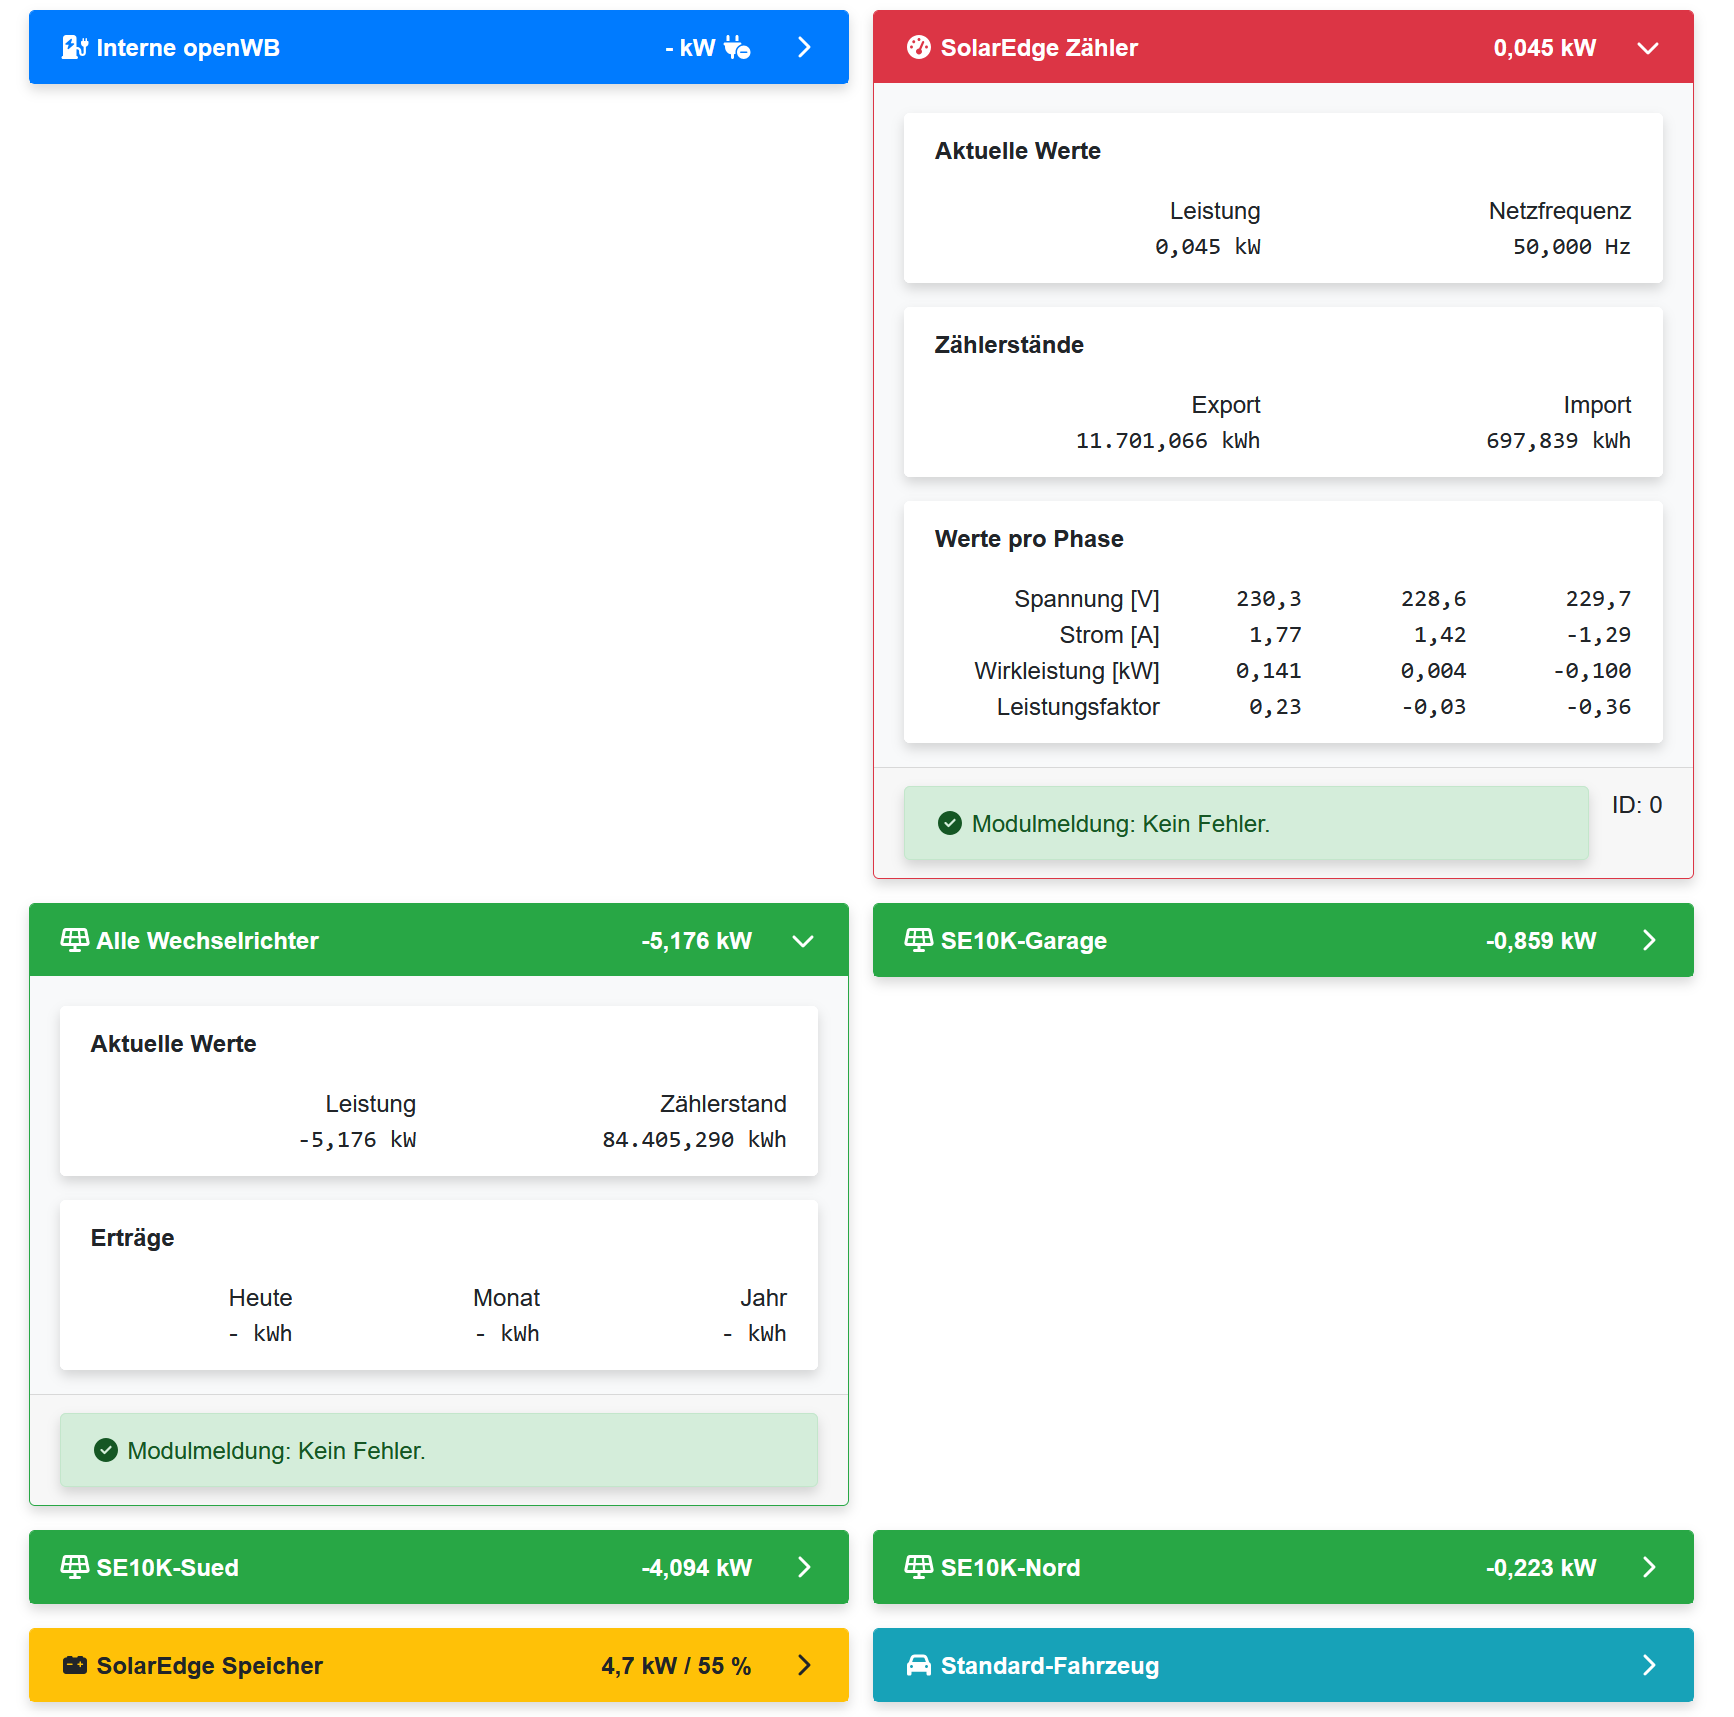Open the Standard-Fahrzeug header title
The width and height of the screenshot is (1734, 1717).
1050,1666
